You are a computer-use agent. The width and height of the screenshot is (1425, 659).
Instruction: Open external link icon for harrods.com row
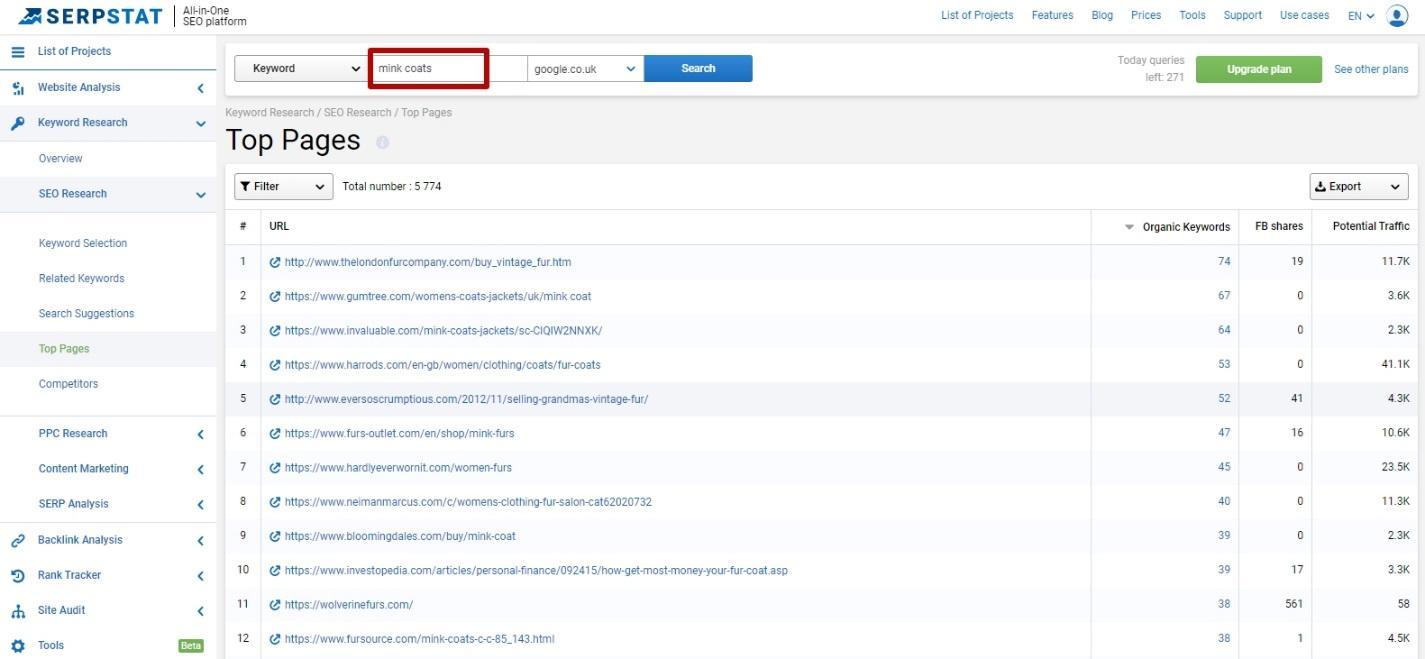275,365
